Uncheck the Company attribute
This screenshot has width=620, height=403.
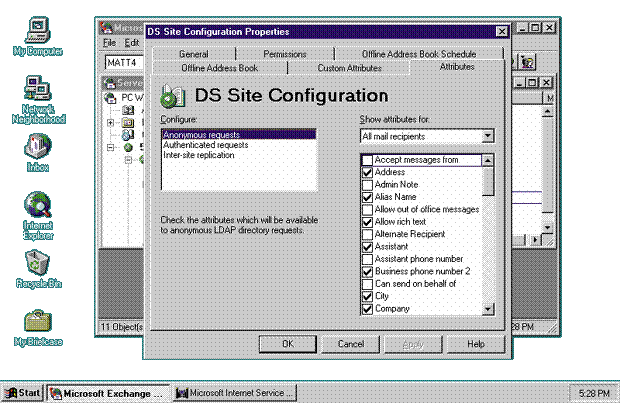click(367, 308)
